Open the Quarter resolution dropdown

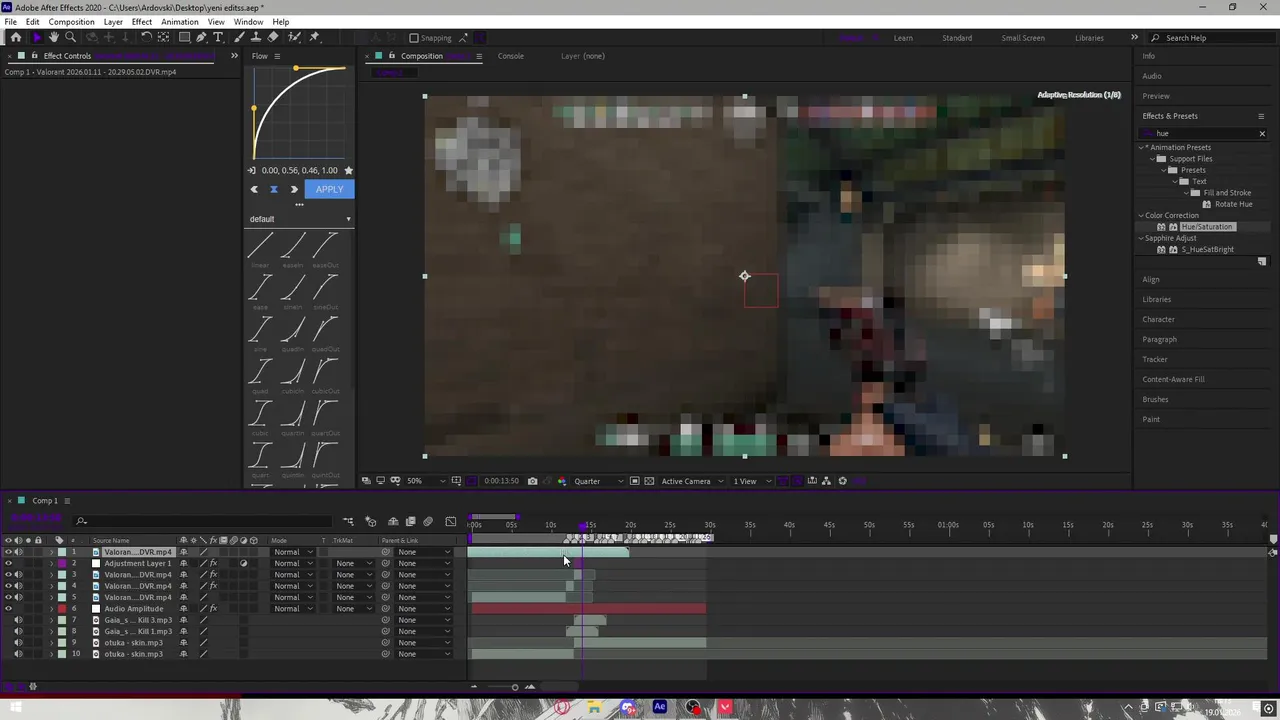pyautogui.click(x=598, y=481)
